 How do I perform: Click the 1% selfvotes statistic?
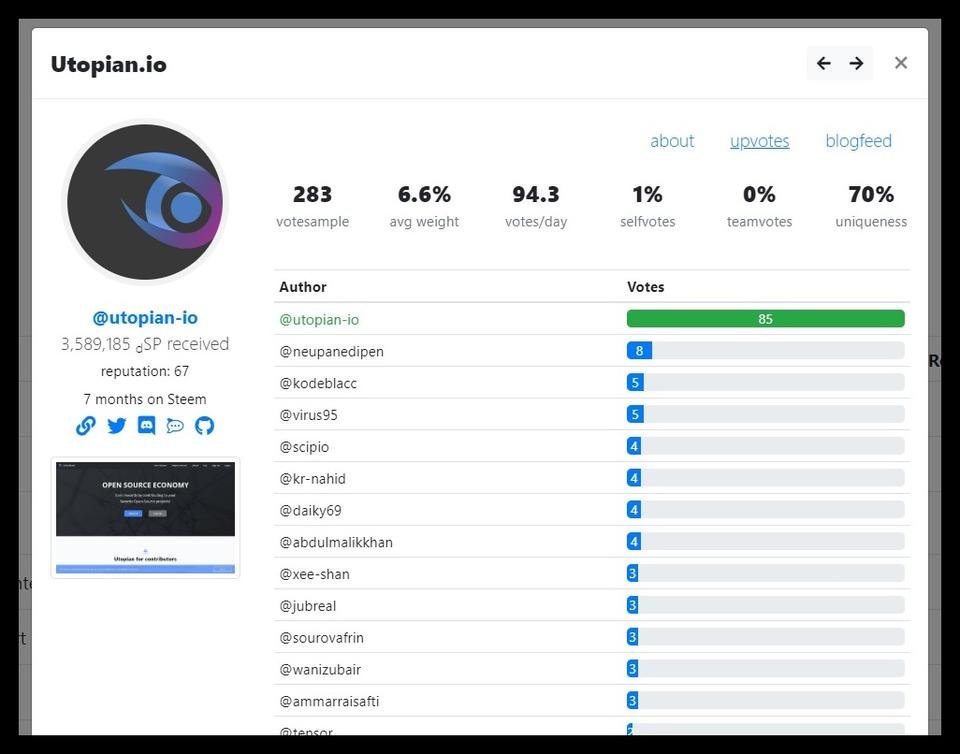647,206
